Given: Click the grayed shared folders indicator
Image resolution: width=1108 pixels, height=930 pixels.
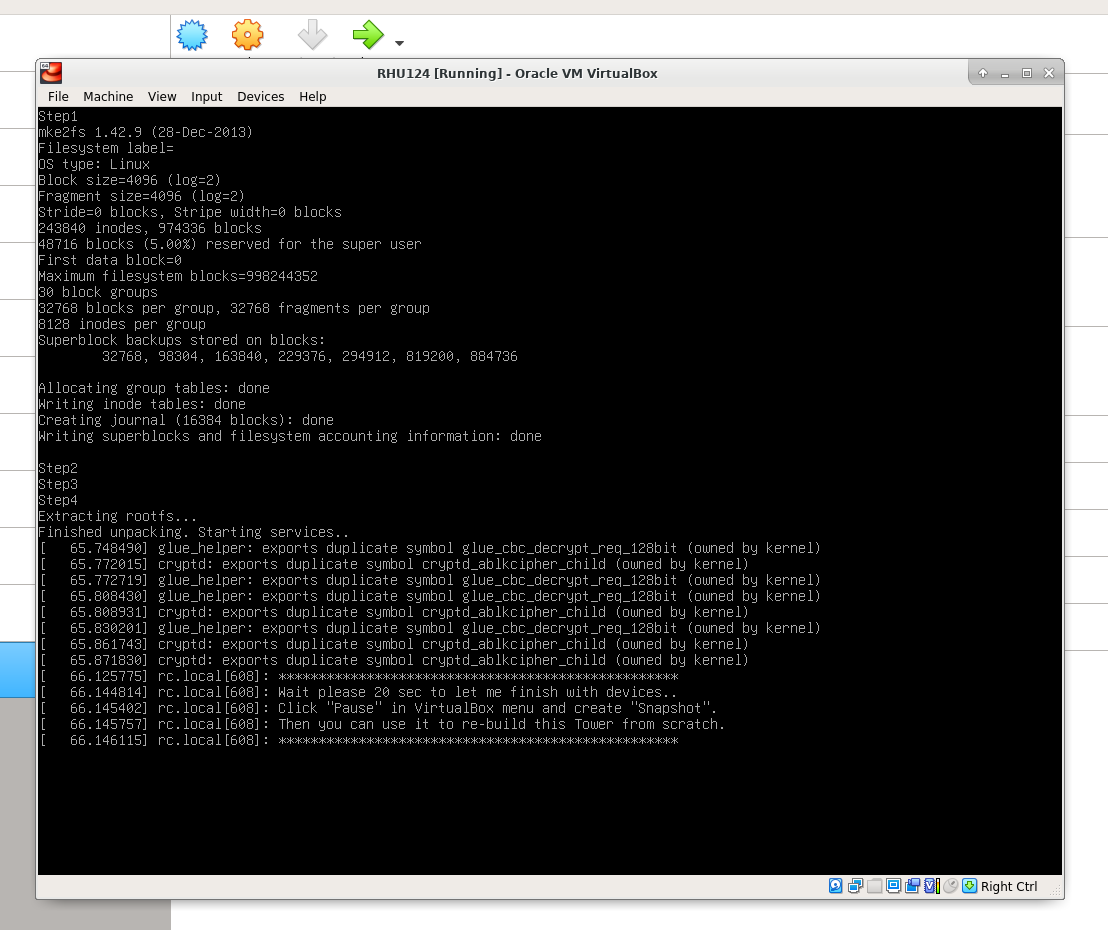Looking at the screenshot, I should pos(875,886).
